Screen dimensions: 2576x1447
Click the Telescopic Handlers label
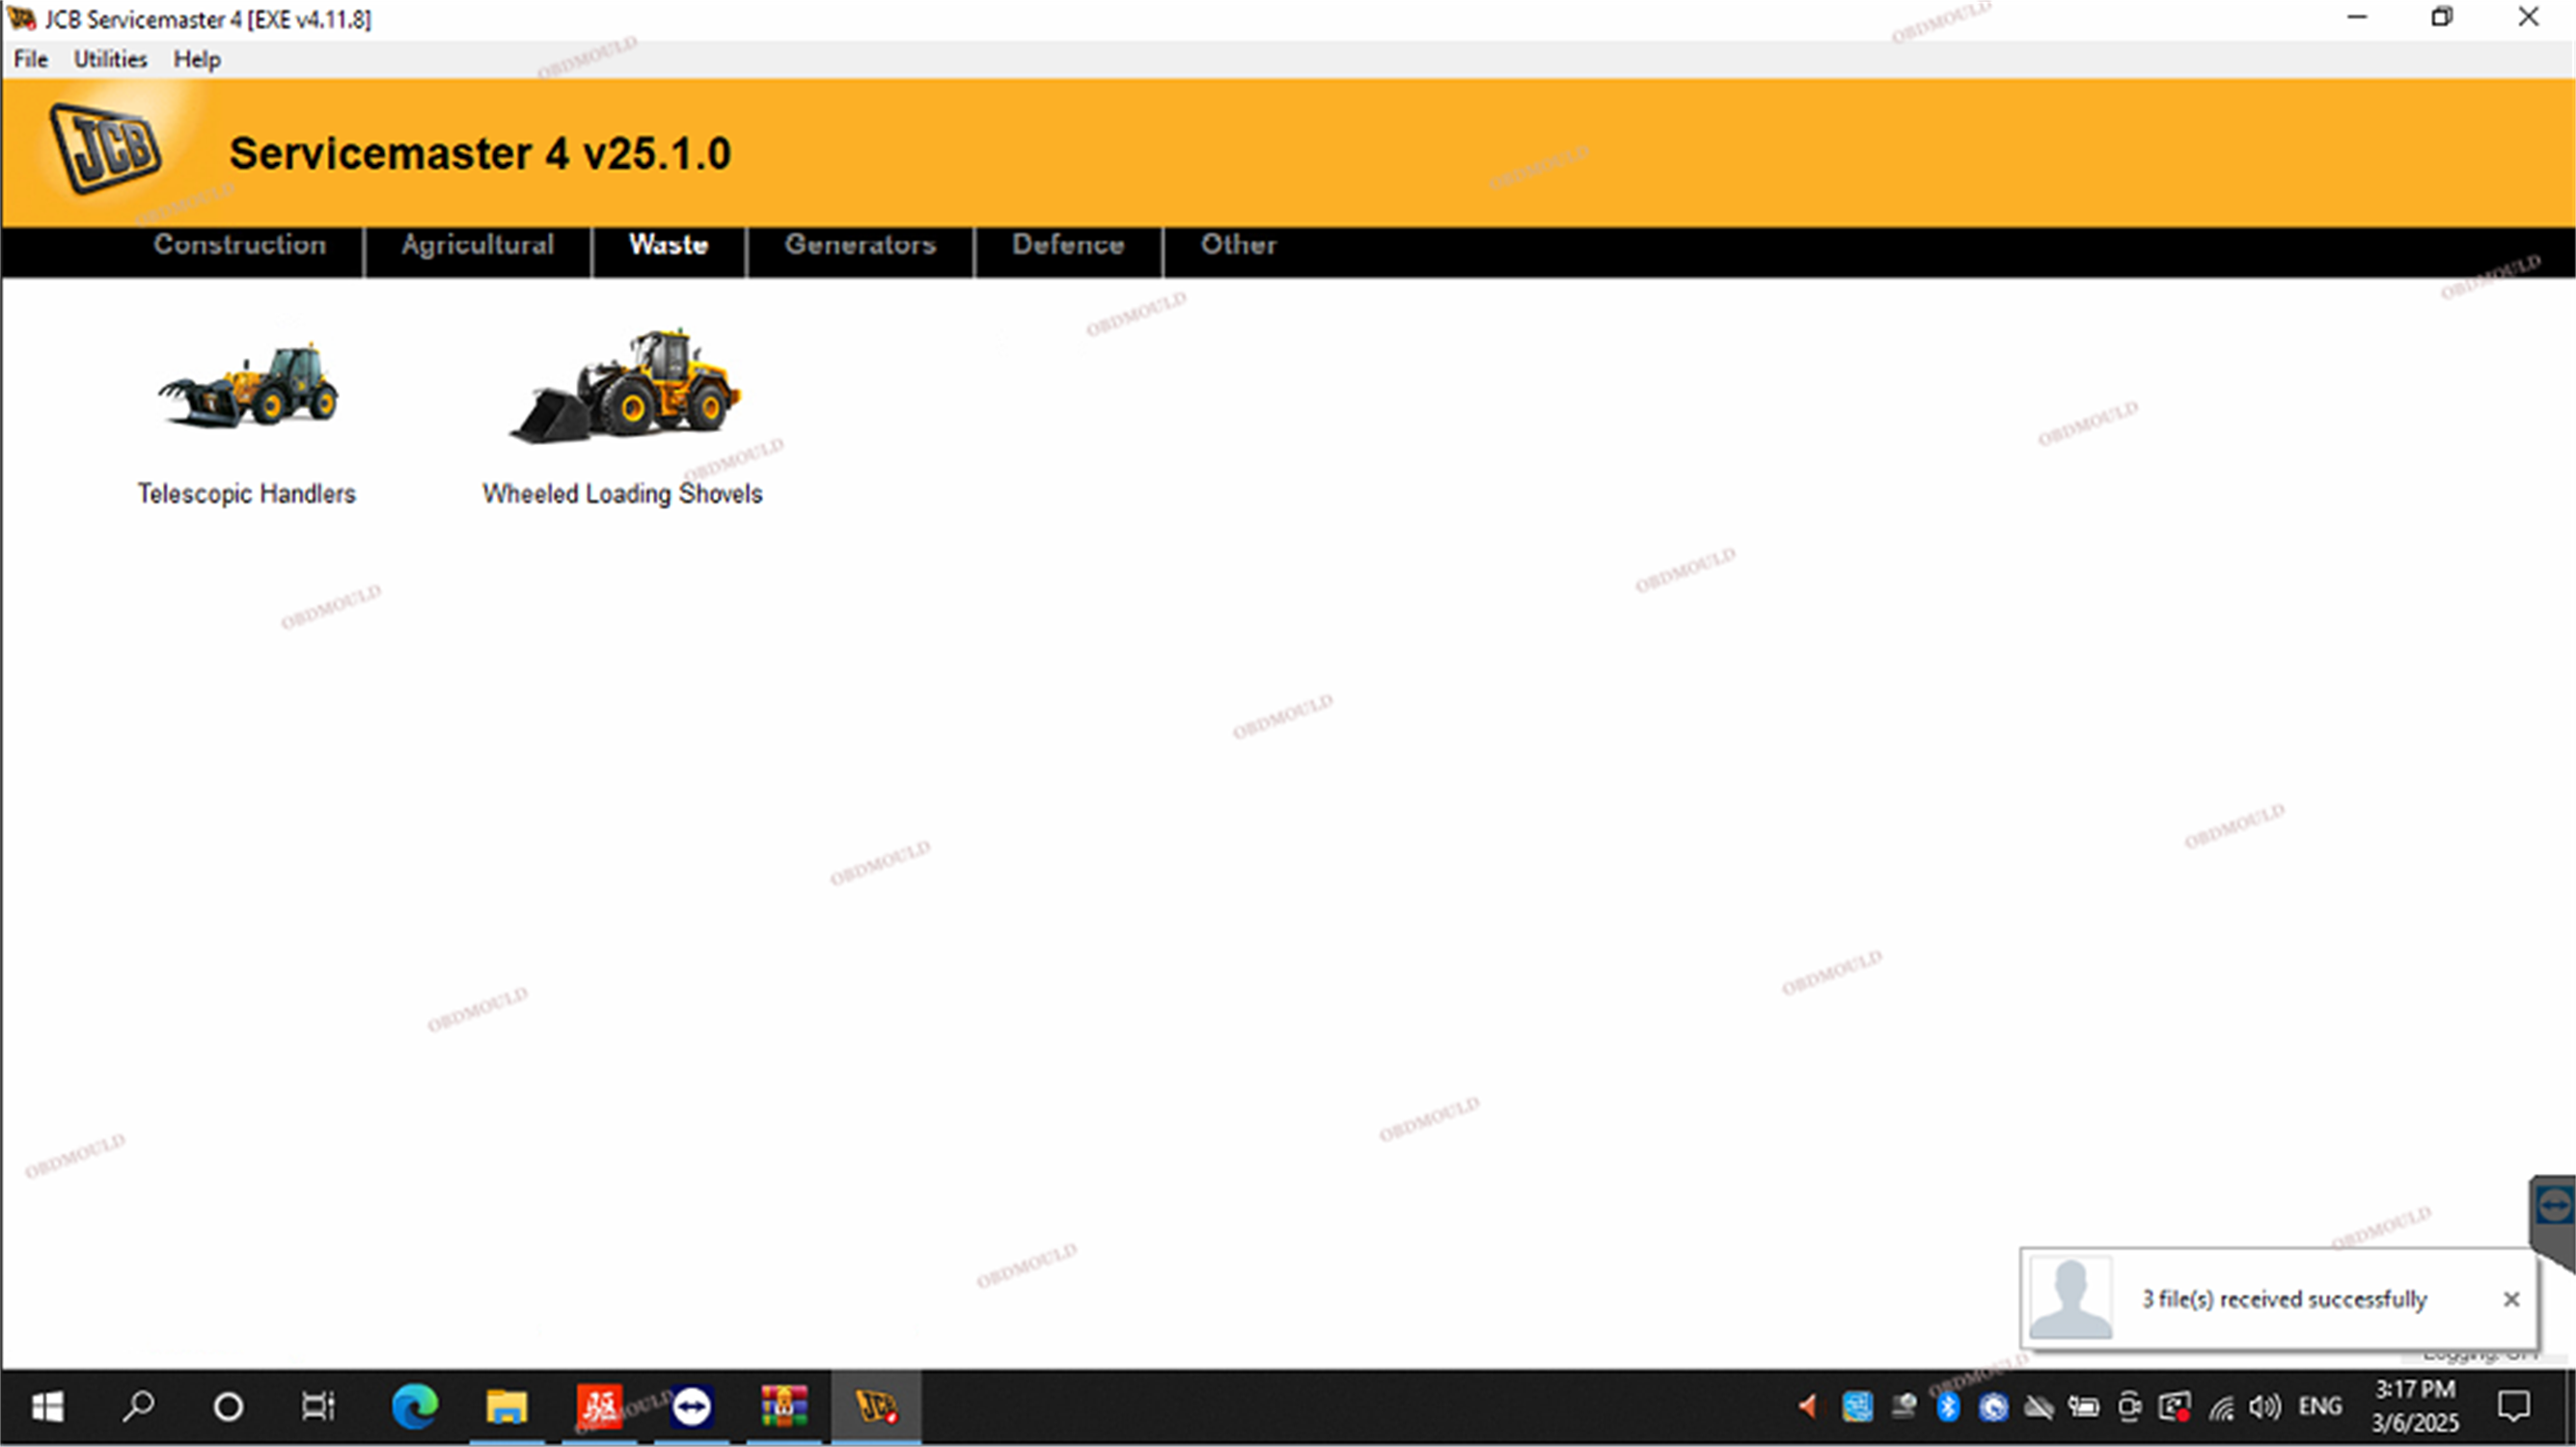pyautogui.click(x=246, y=494)
